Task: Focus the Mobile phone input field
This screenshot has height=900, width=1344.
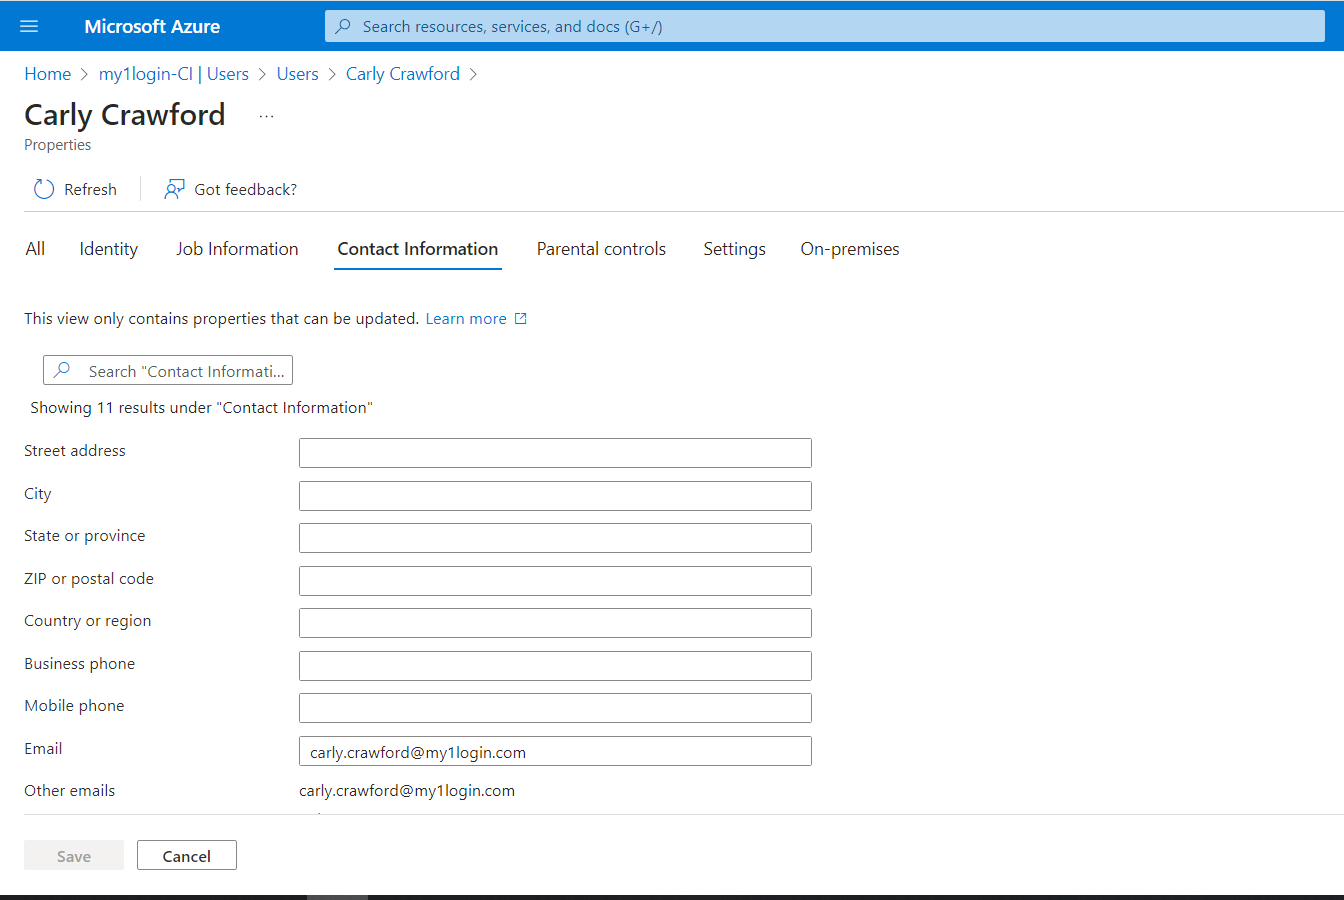Action: [555, 708]
